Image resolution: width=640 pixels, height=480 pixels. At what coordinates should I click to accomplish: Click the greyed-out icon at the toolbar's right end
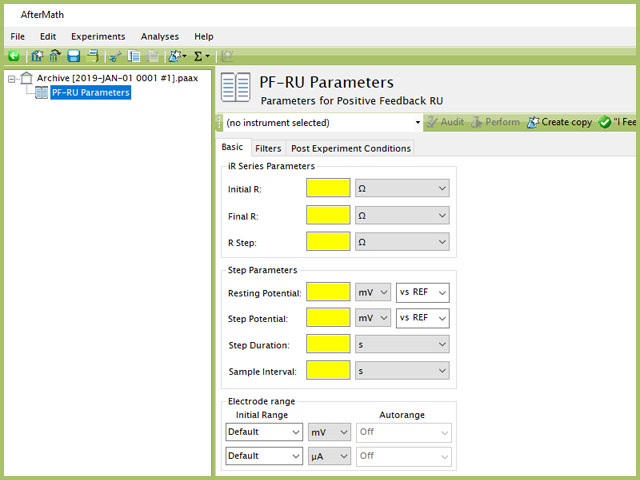tap(227, 56)
